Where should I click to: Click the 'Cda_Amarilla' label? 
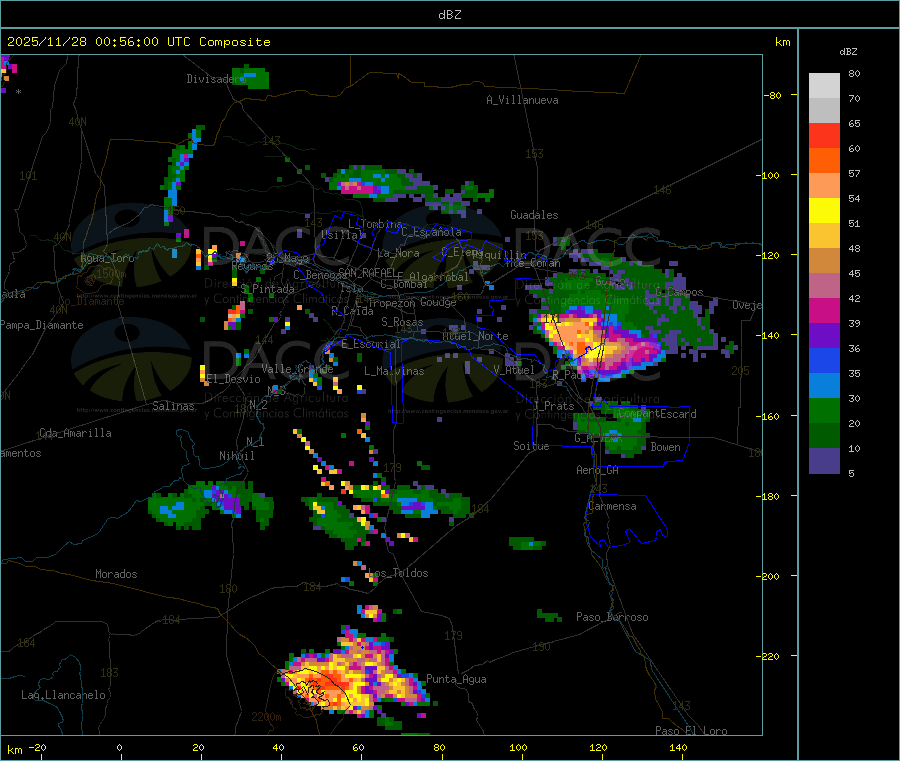click(x=75, y=433)
